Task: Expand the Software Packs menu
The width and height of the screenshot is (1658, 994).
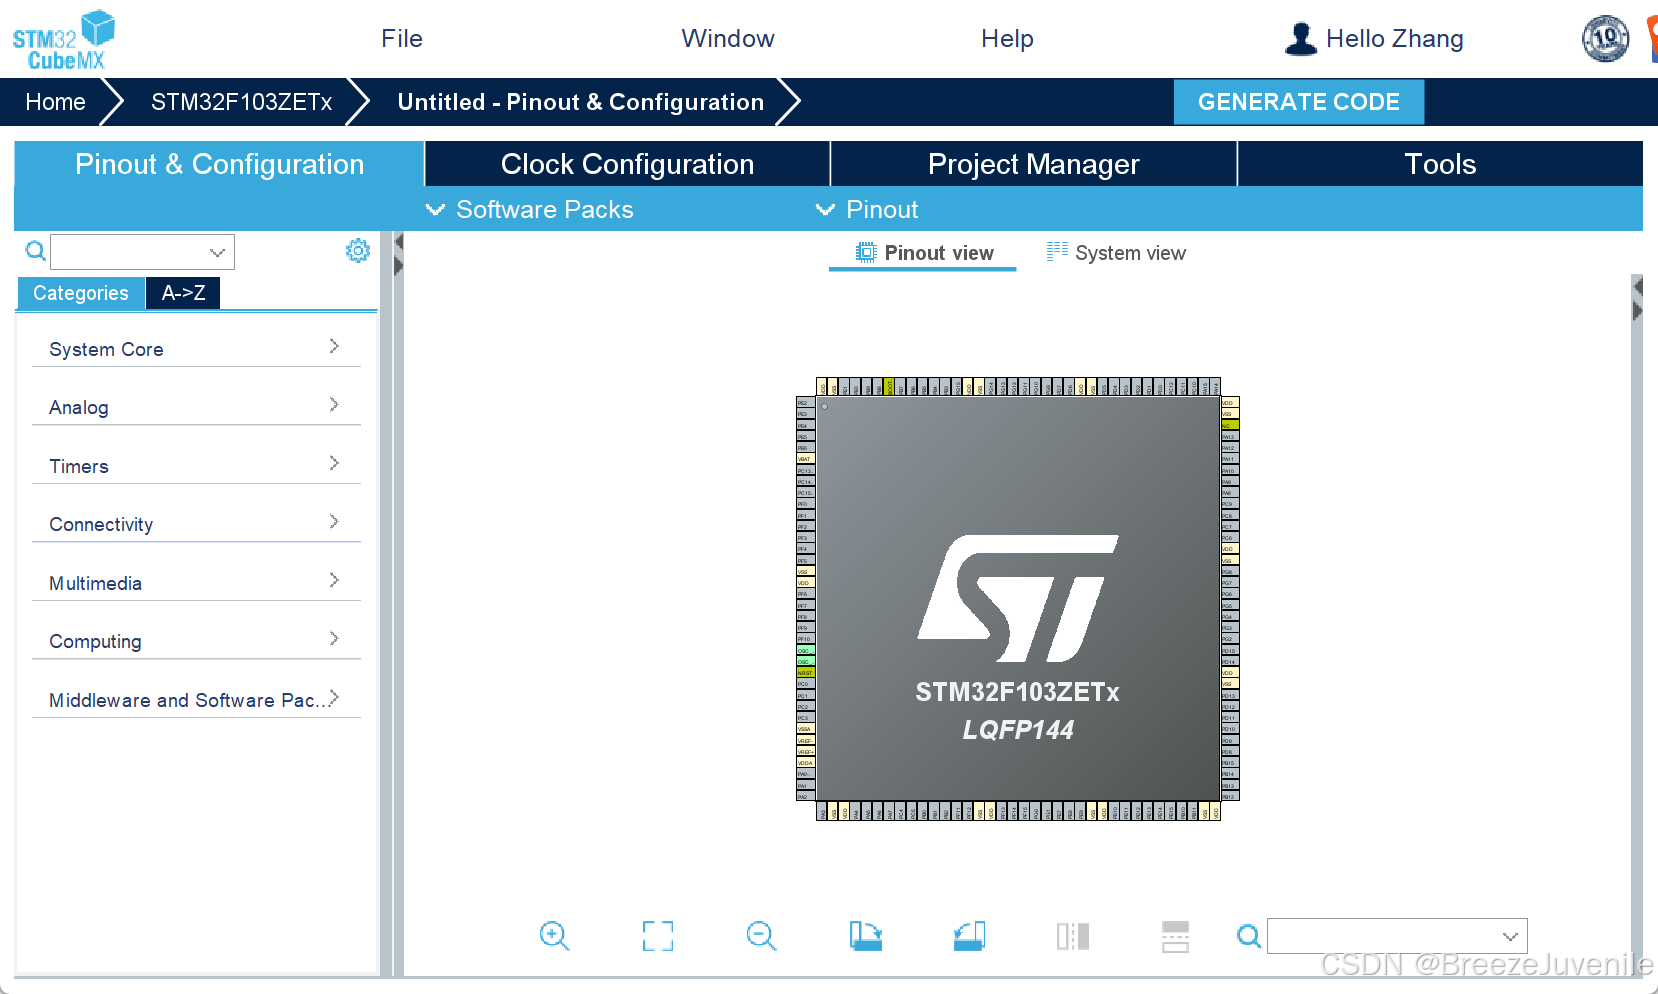Action: pyautogui.click(x=530, y=209)
